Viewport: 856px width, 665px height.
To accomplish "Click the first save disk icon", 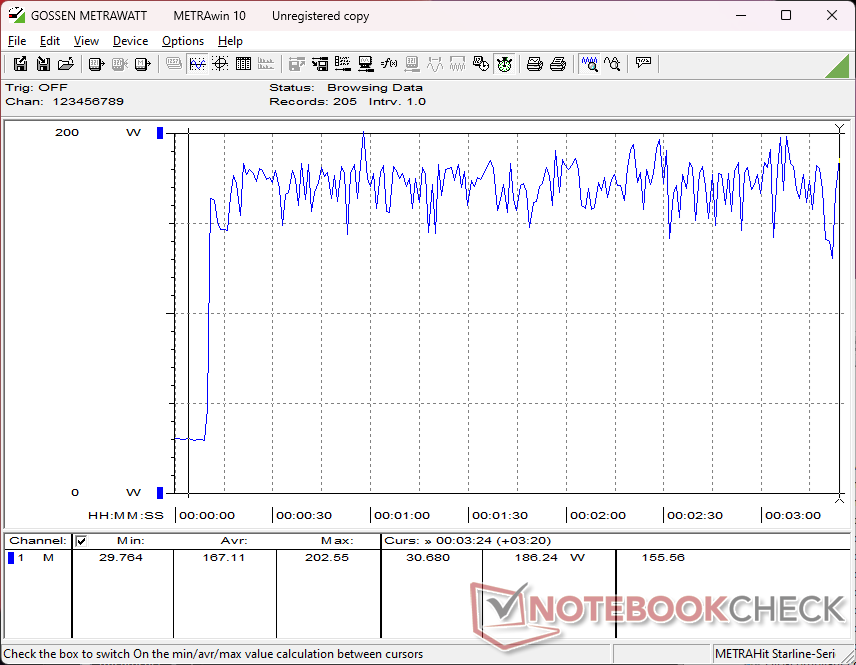I will pos(20,64).
